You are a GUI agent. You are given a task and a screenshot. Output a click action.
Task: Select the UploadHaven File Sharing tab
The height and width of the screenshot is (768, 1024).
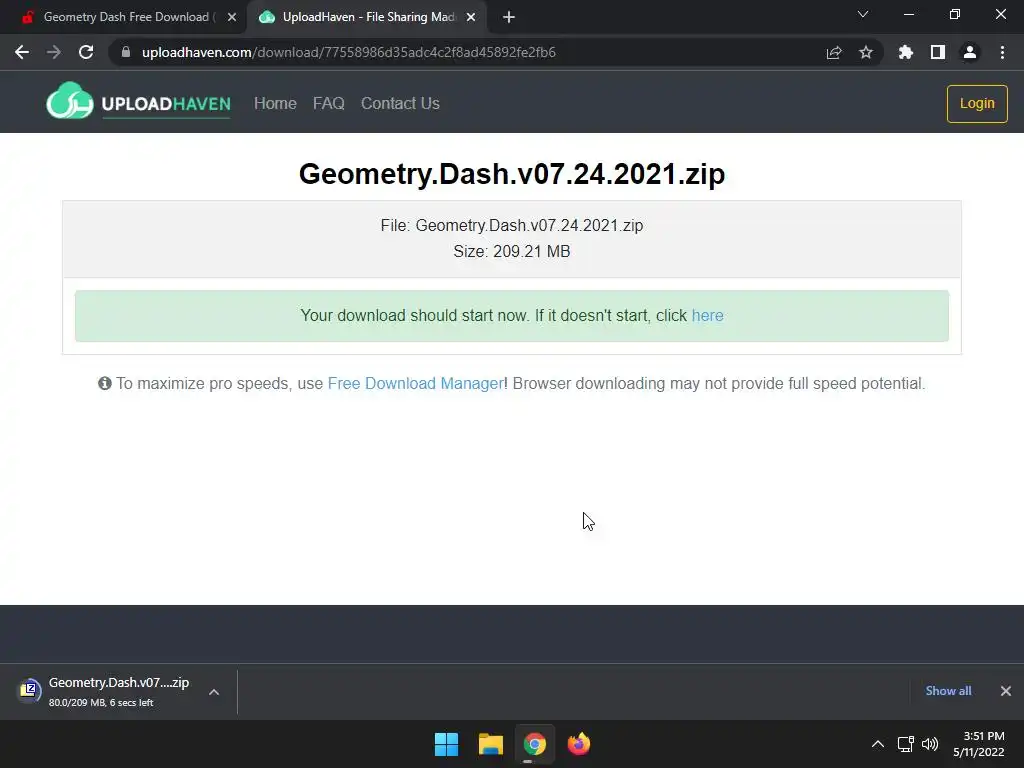point(366,17)
